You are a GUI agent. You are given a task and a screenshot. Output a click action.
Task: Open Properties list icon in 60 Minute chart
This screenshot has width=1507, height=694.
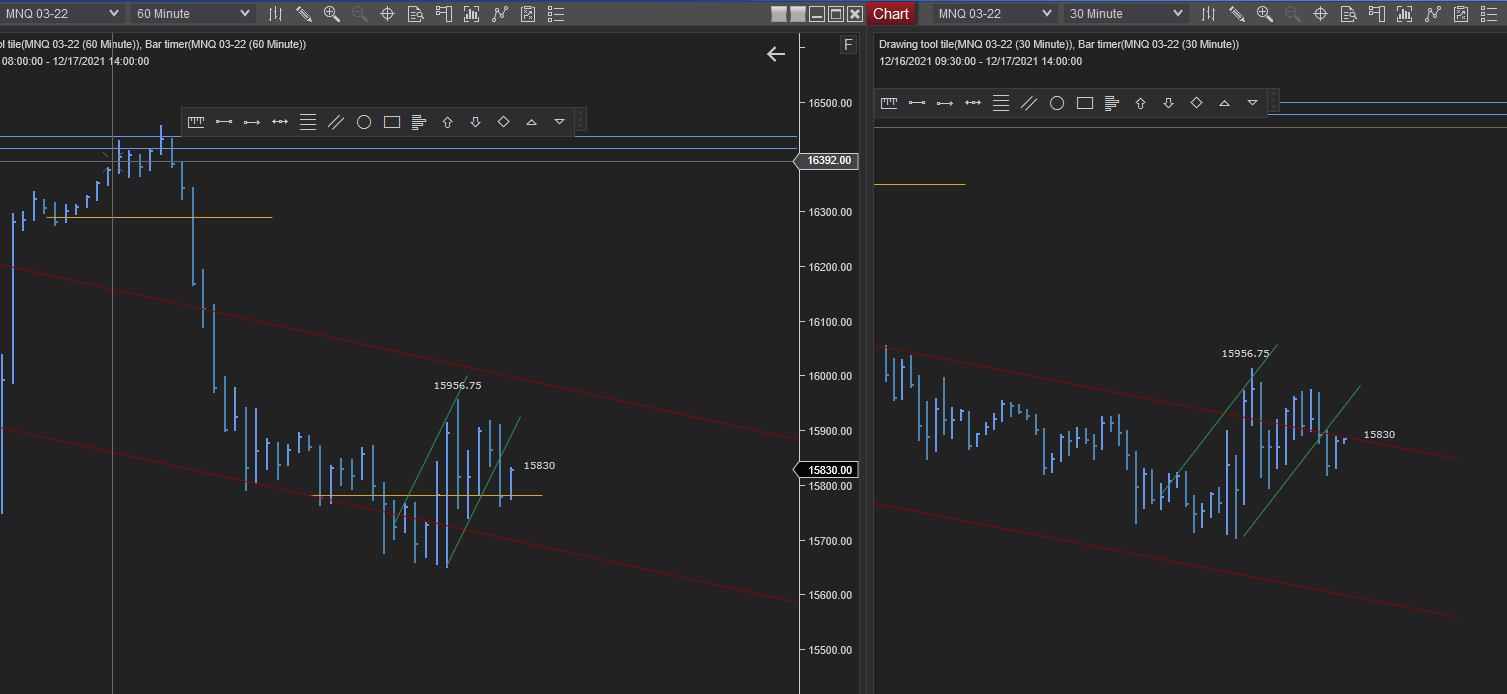[x=556, y=14]
